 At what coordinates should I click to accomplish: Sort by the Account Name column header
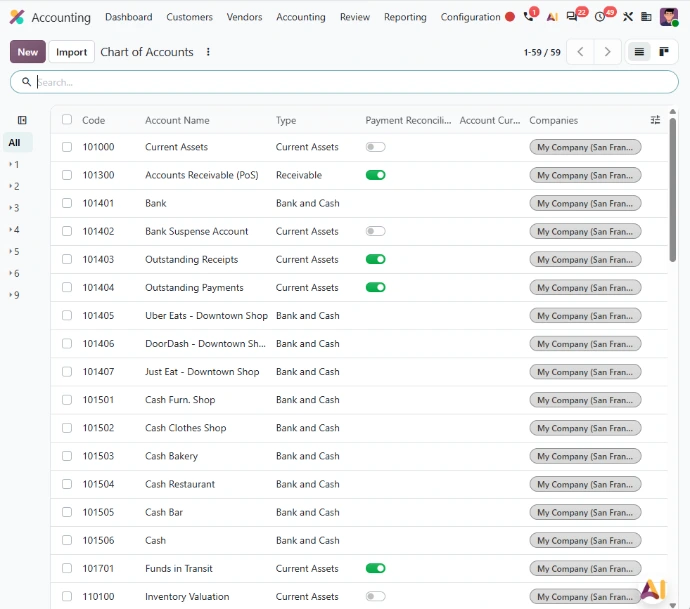click(x=177, y=120)
